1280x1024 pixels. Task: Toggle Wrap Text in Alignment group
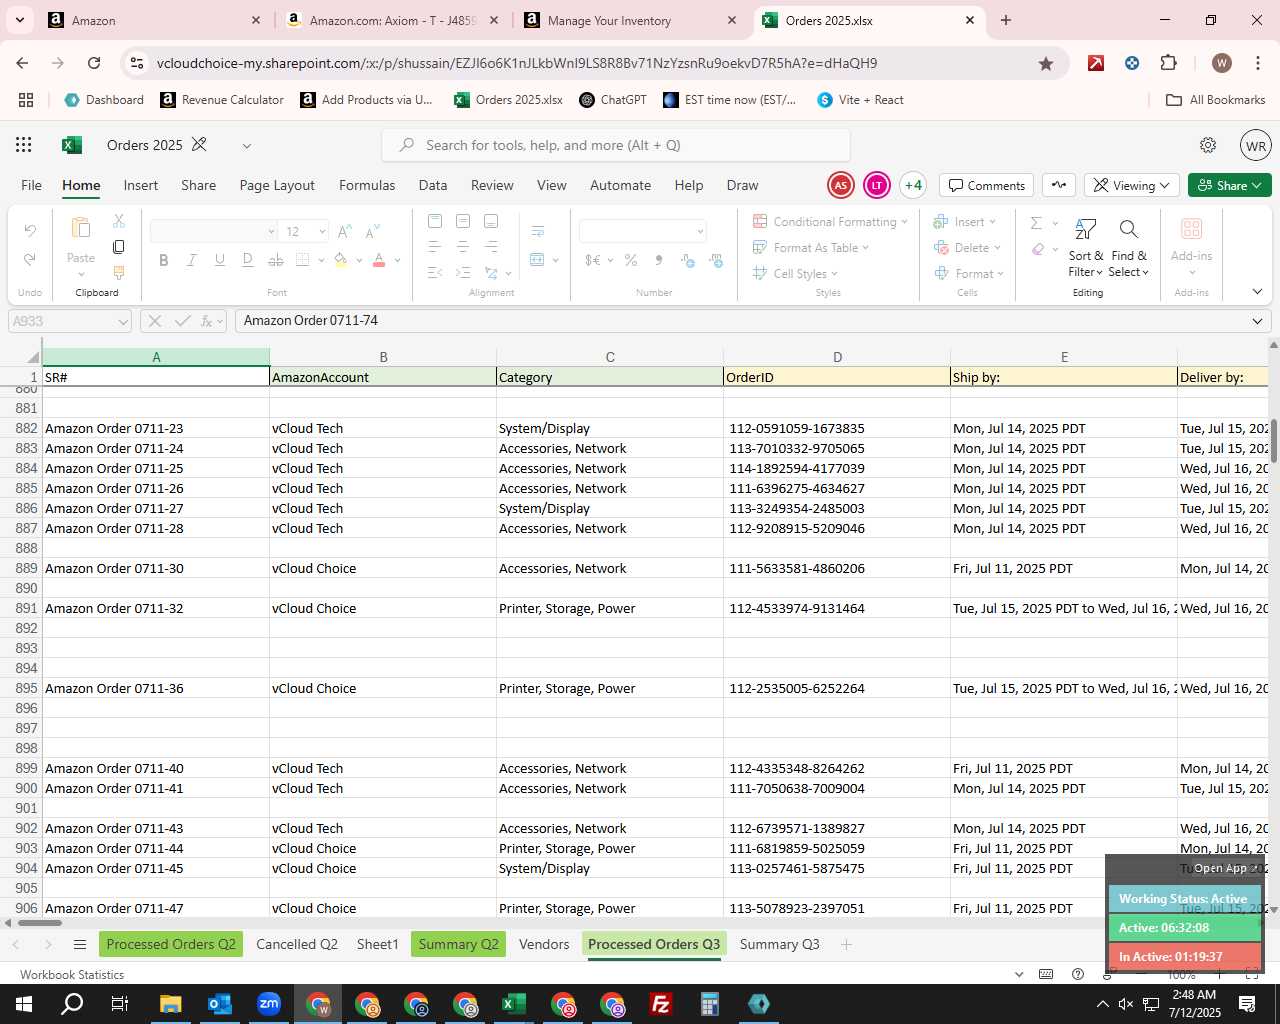pyautogui.click(x=538, y=232)
